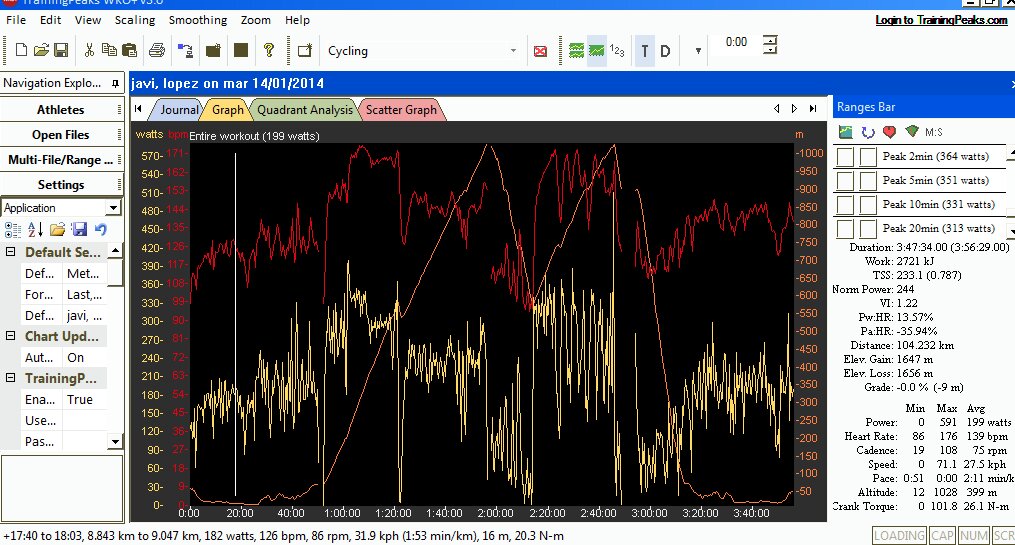Click the Login to TrainingPeaks.com link
1015x545 pixels.
tap(941, 20)
